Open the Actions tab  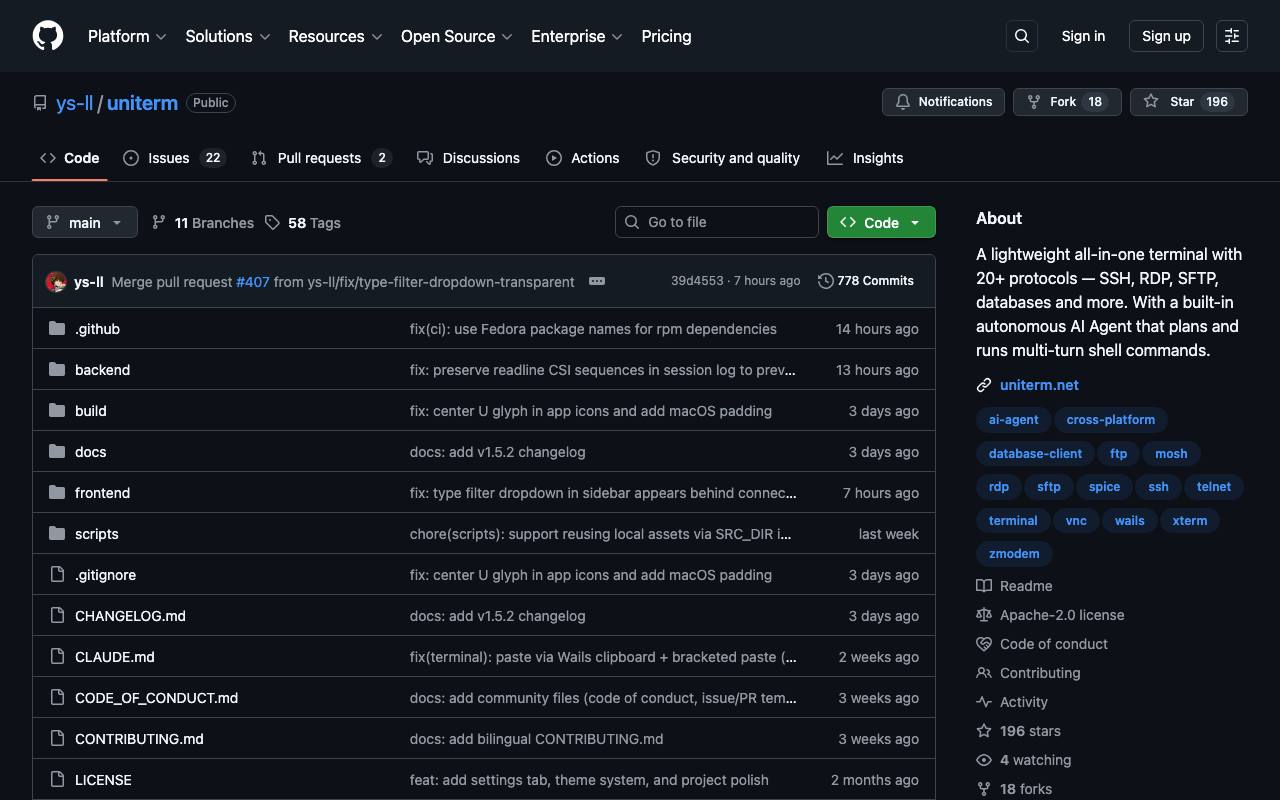click(x=583, y=158)
